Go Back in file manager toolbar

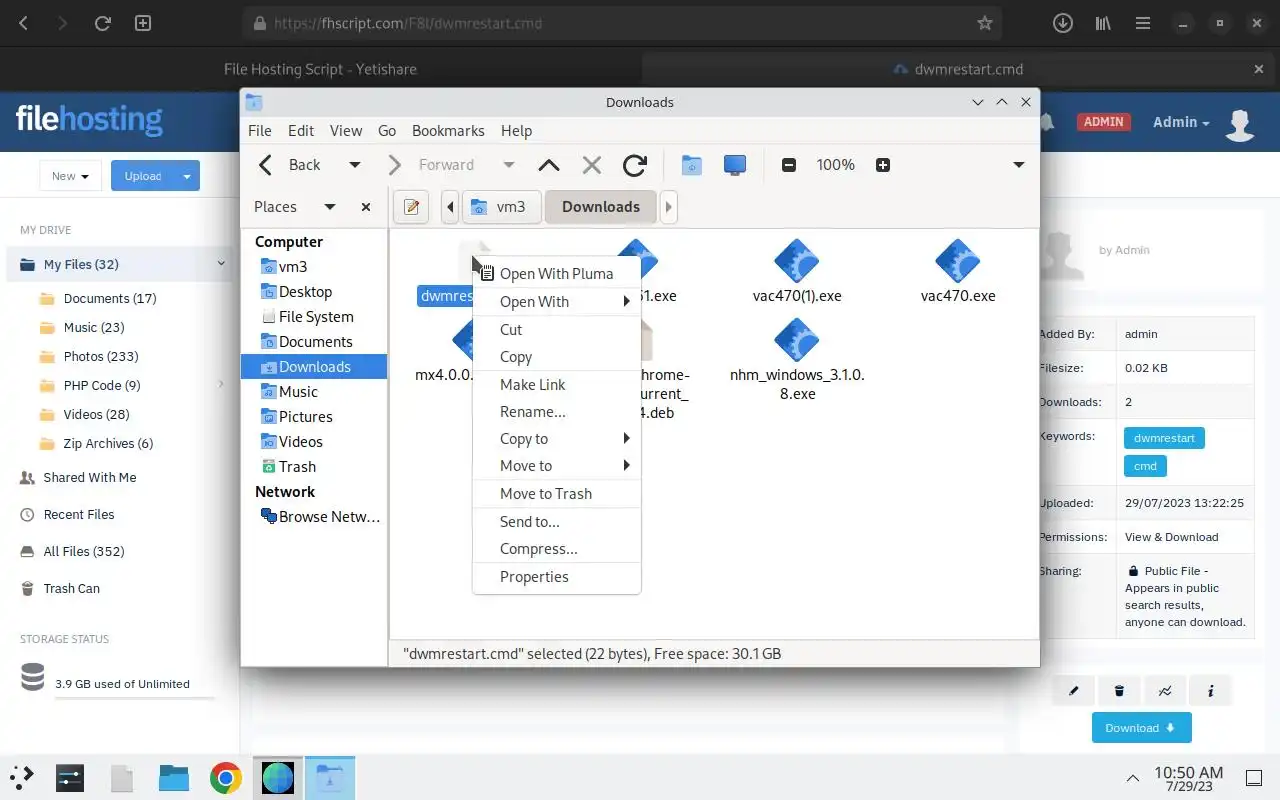coord(289,165)
